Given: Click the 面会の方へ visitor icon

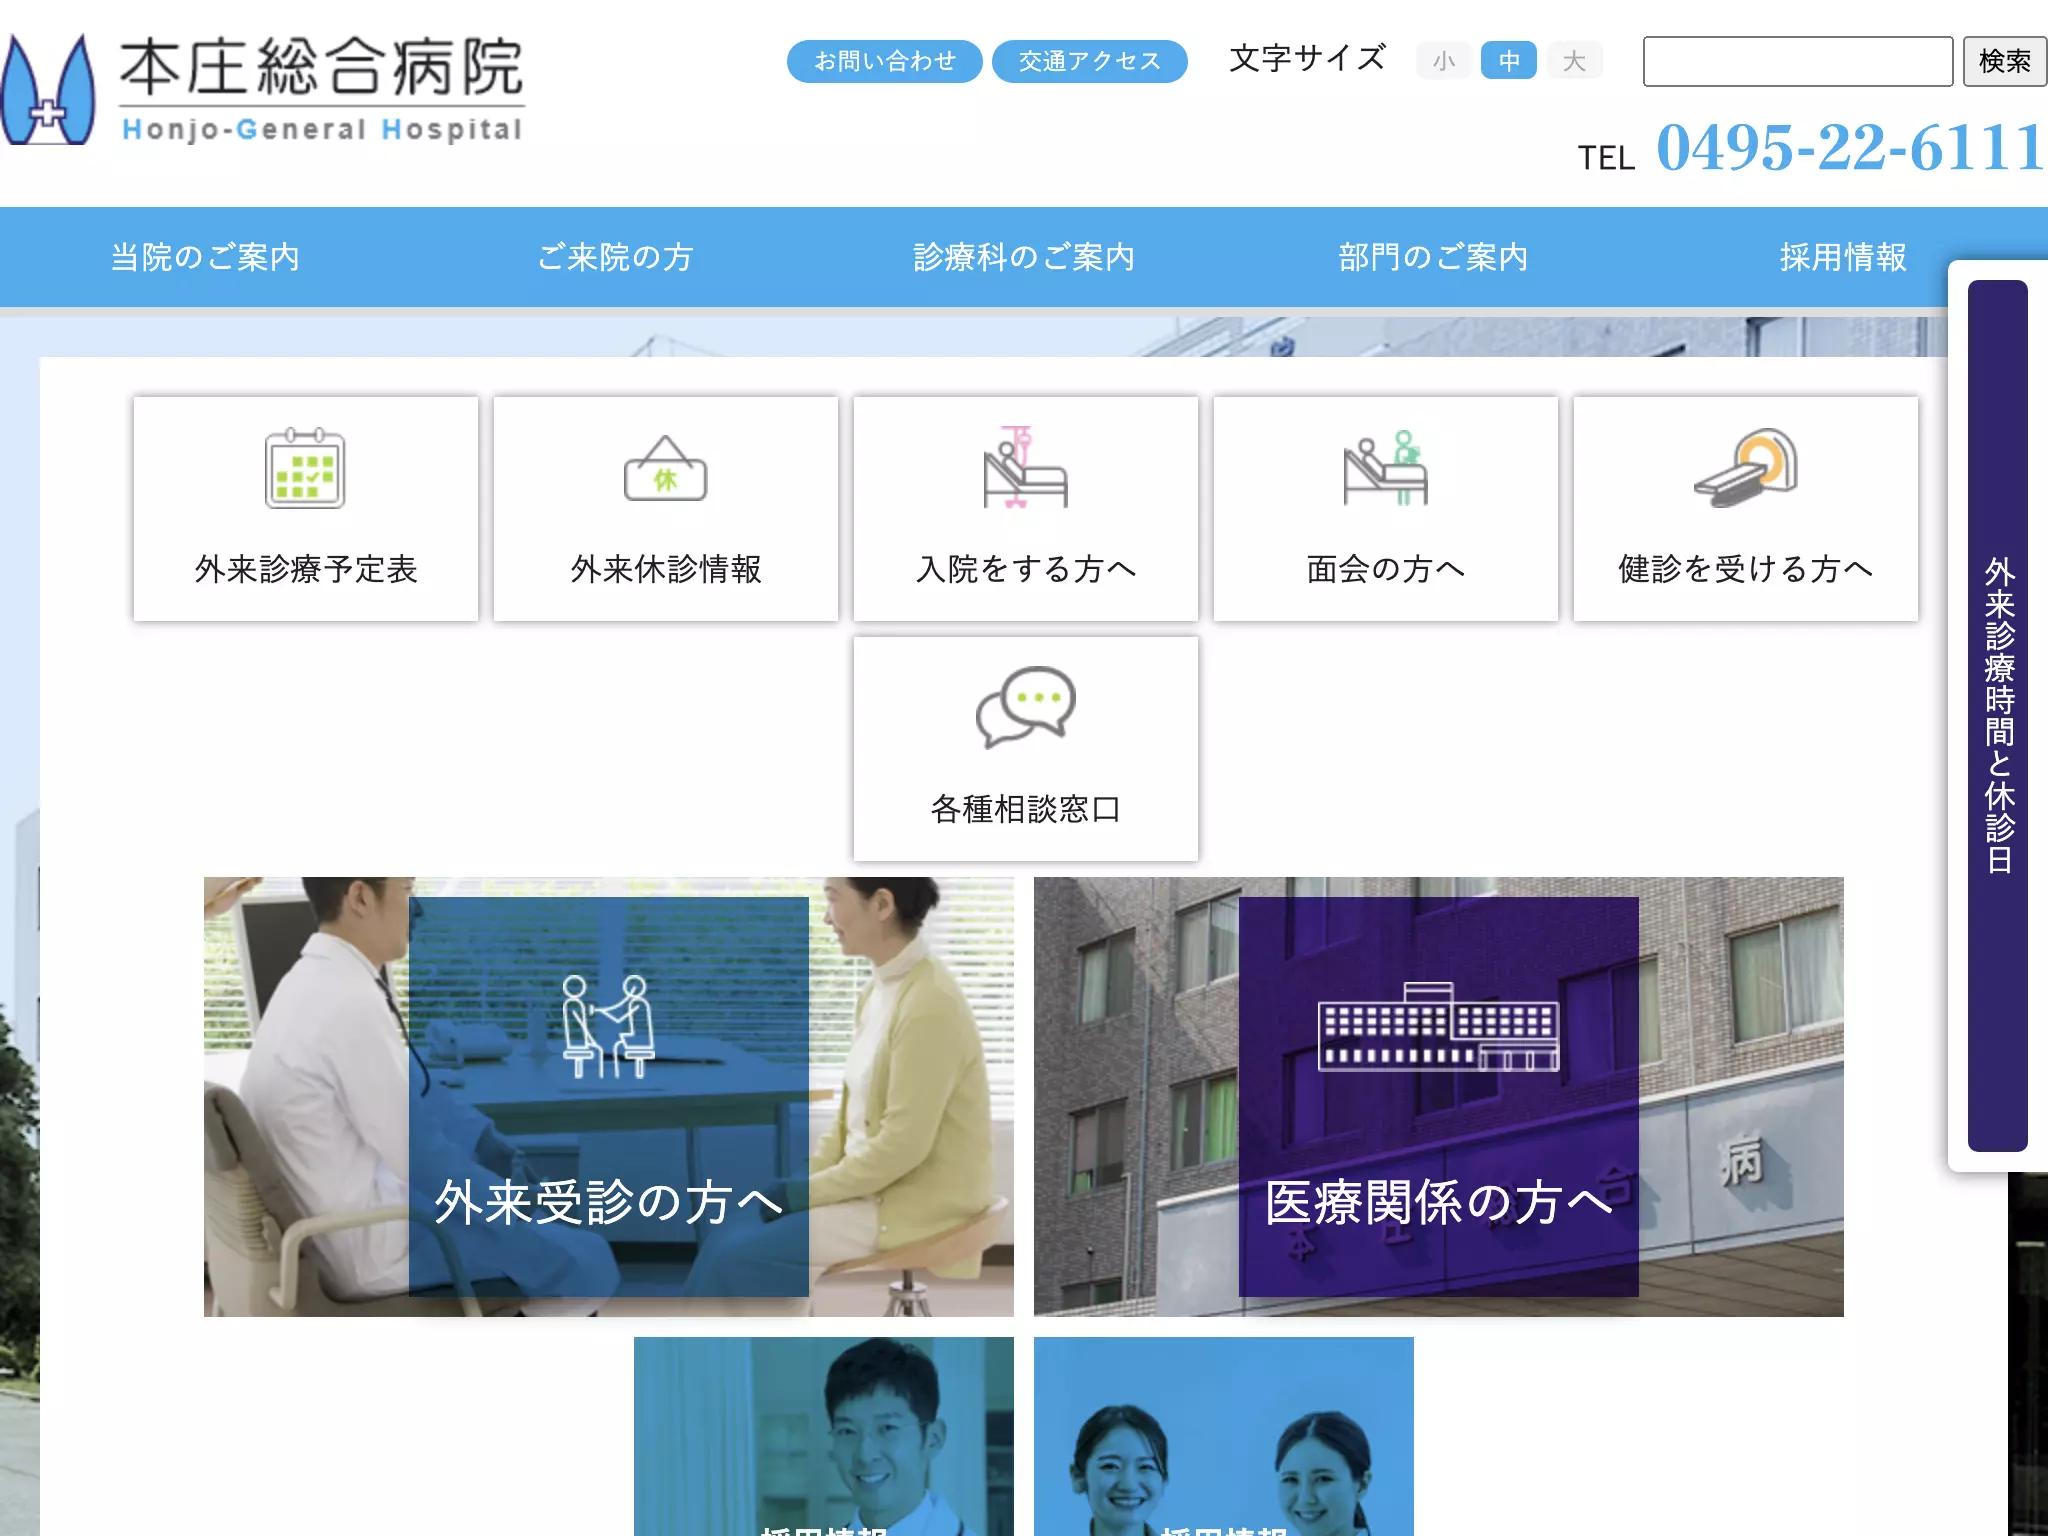Looking at the screenshot, I should tap(1385, 467).
